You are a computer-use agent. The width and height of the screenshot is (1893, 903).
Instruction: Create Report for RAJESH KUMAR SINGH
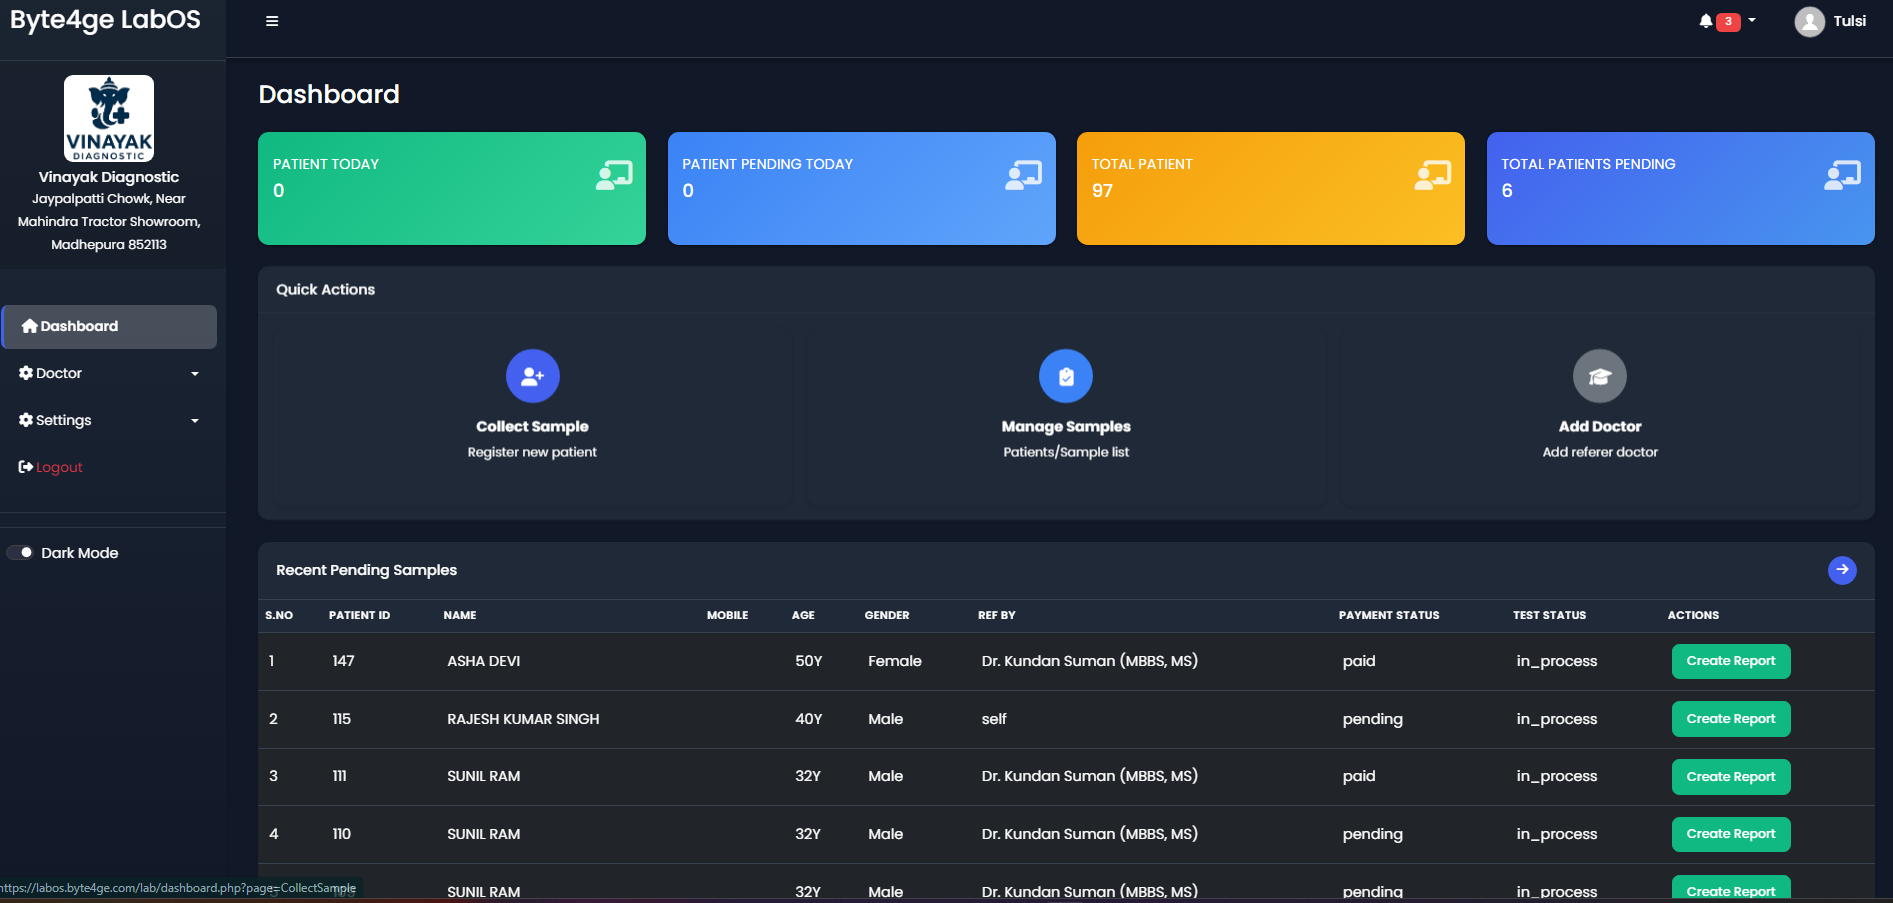point(1731,718)
